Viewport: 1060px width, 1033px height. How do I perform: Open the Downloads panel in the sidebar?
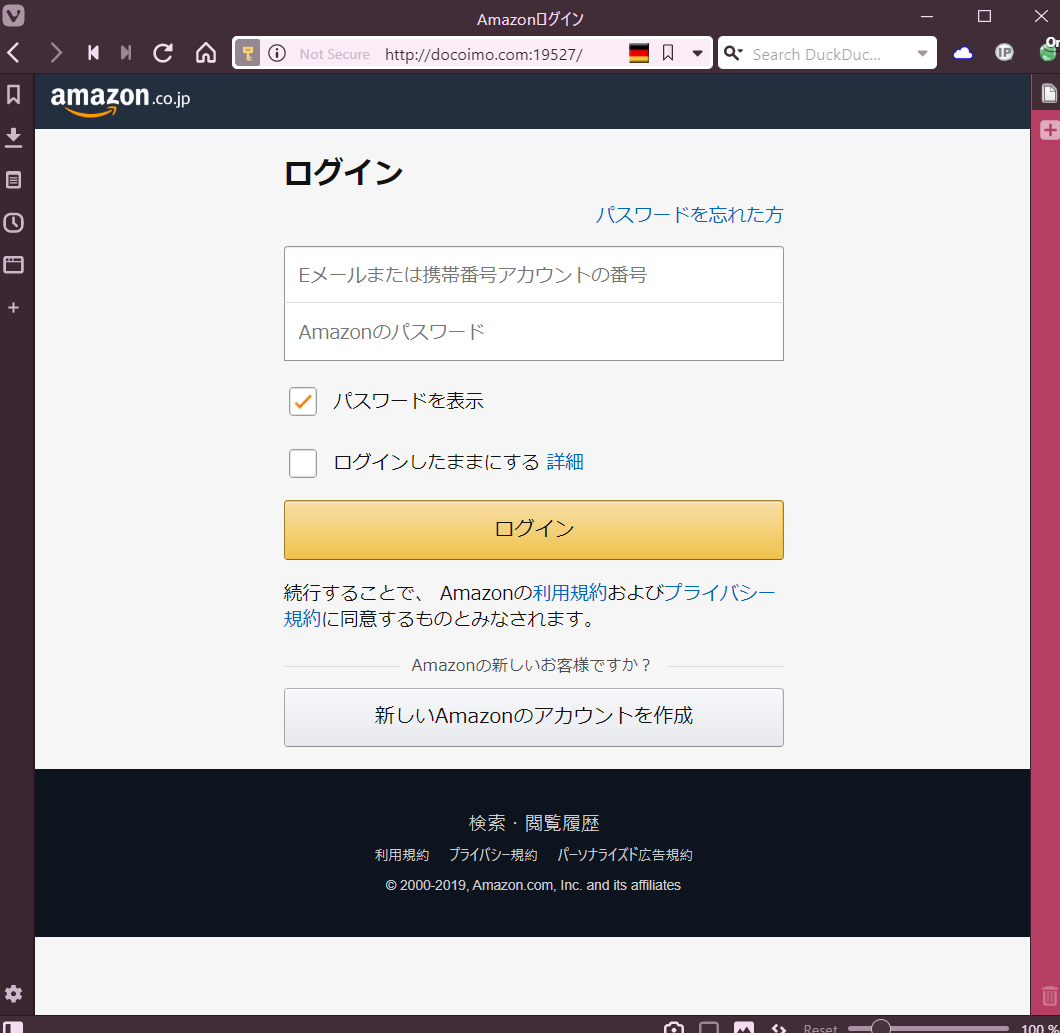pos(14,137)
